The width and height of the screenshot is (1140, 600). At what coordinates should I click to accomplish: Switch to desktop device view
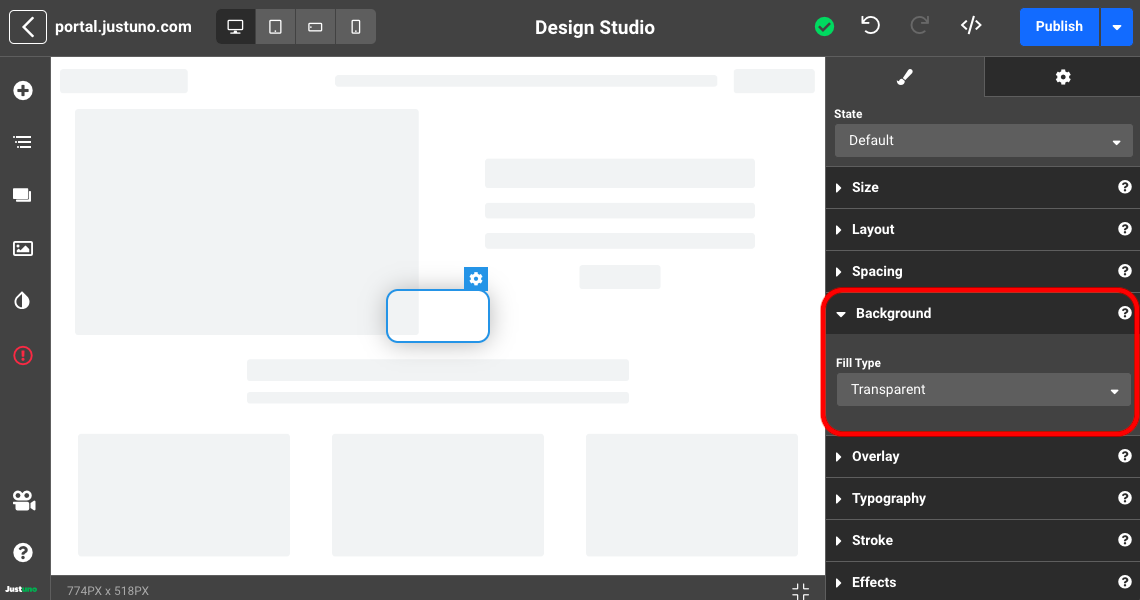click(x=236, y=27)
